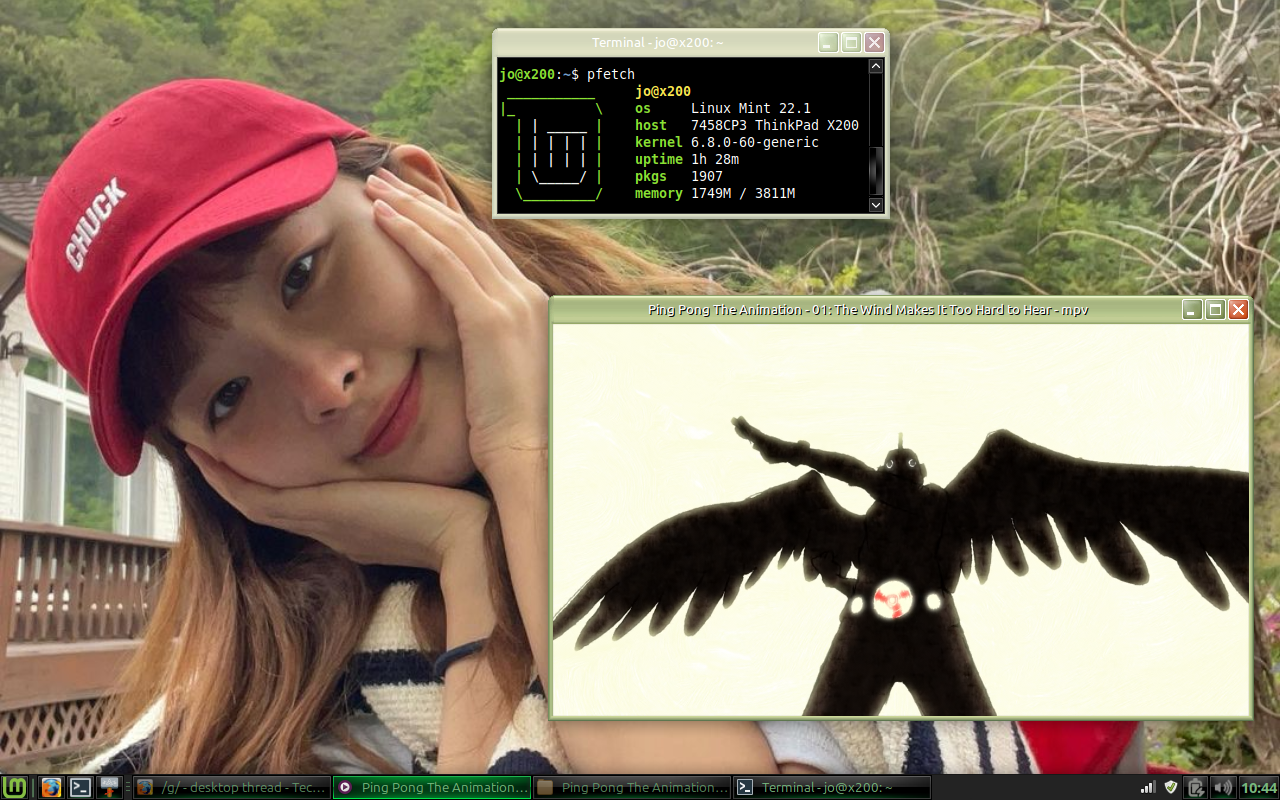Select the mpv Ping Pong taskbar button
1280x800 pixels.
click(x=431, y=787)
